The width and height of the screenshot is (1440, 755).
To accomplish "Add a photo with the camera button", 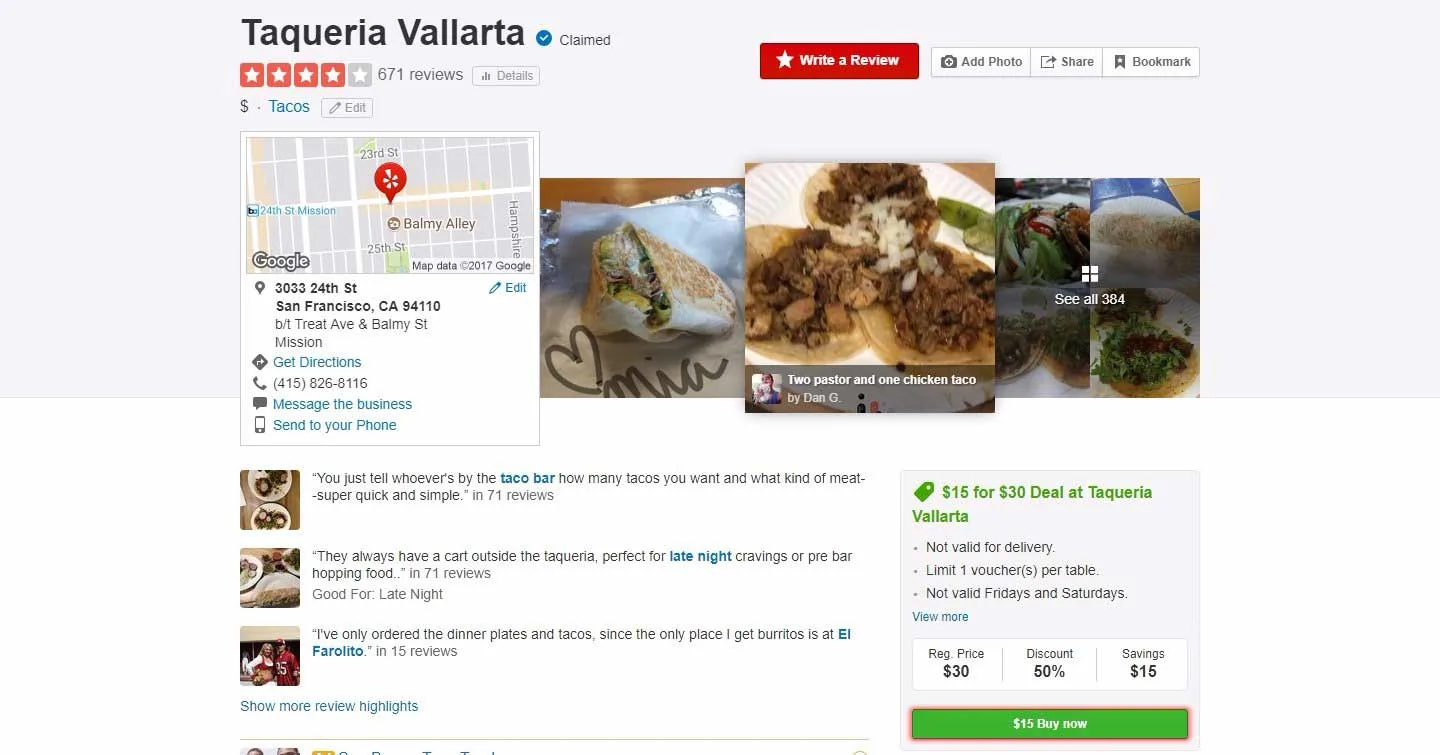I will tap(981, 62).
